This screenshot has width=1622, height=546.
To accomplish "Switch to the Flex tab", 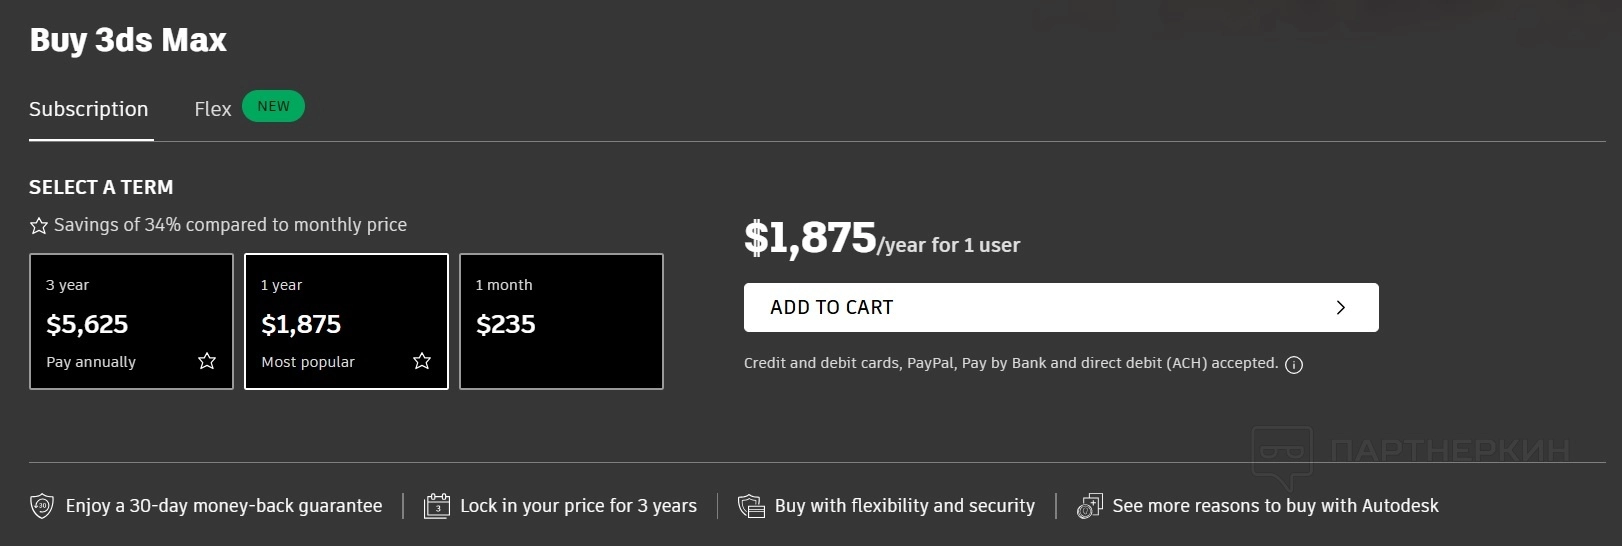I will [x=212, y=109].
